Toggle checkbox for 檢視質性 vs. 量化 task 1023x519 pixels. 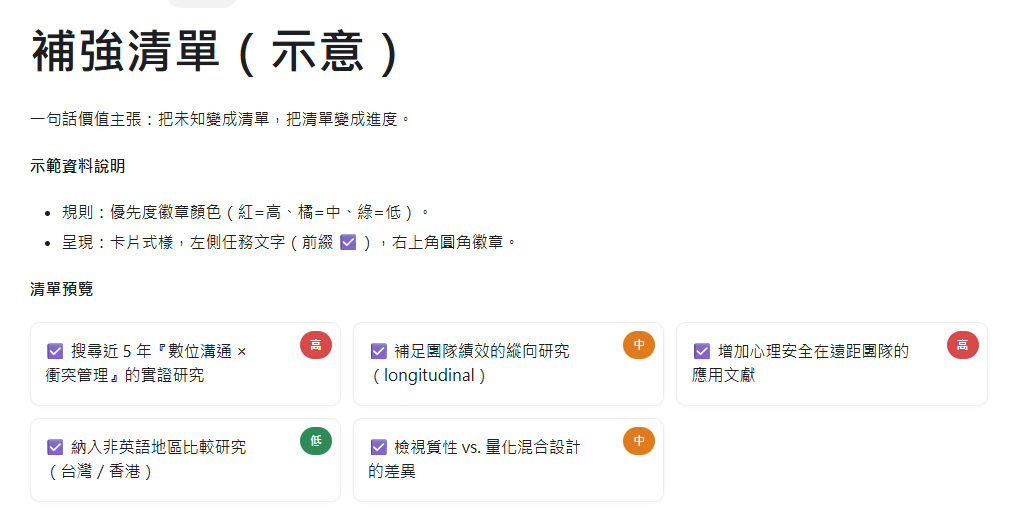[379, 447]
